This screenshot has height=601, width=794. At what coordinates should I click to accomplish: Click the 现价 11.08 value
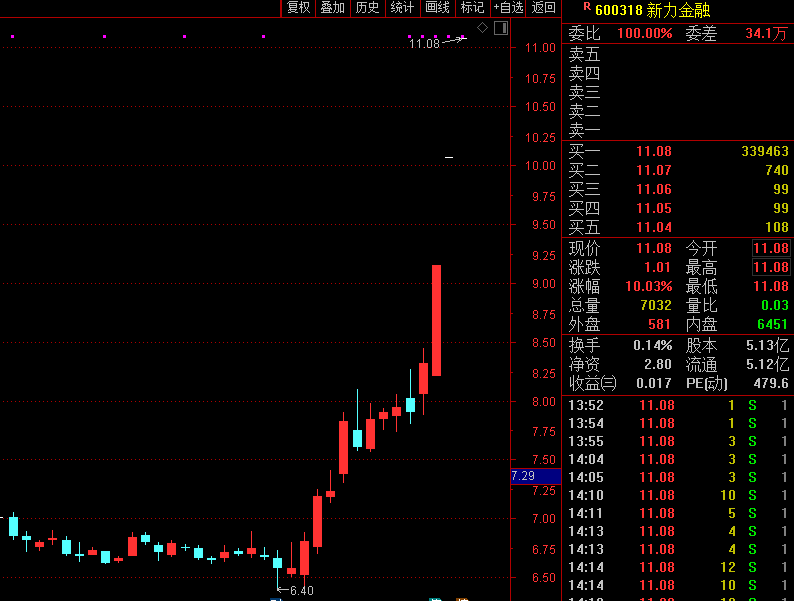(654, 248)
